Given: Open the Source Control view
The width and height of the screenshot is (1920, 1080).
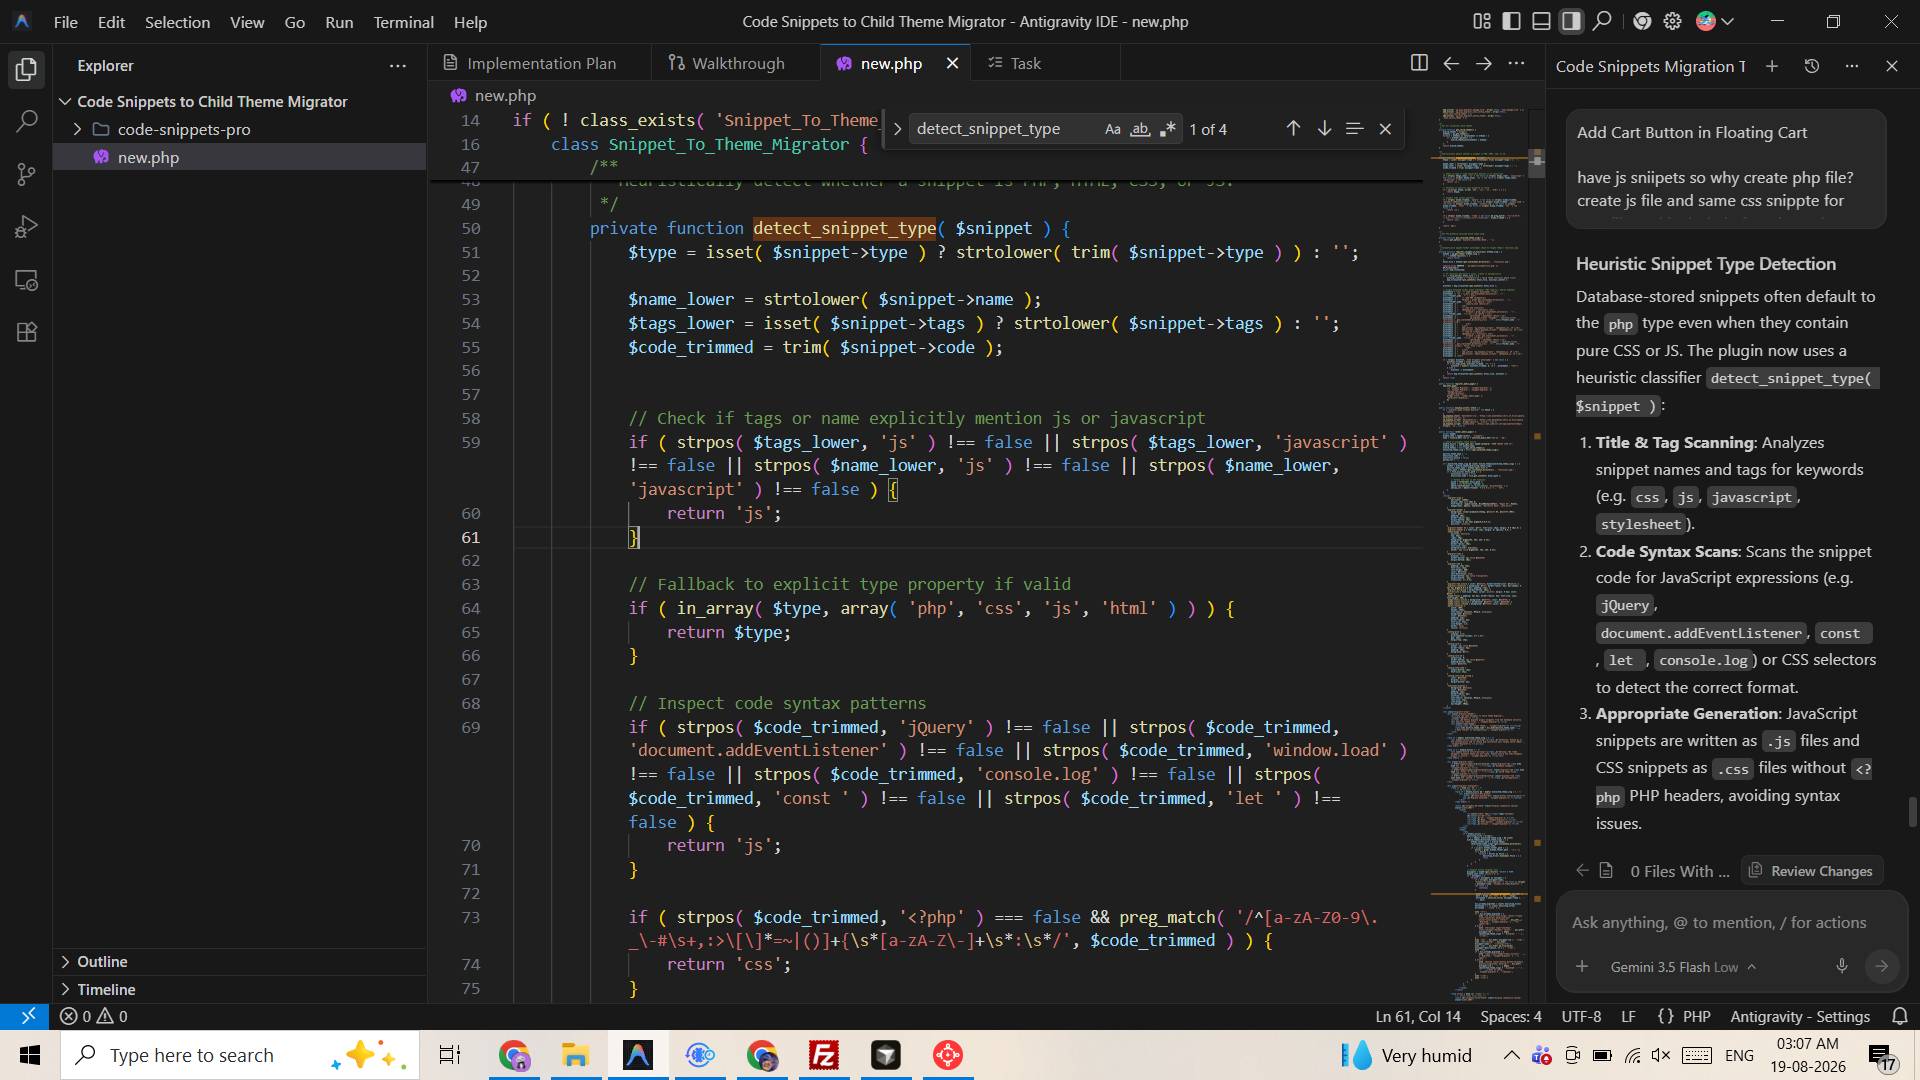Looking at the screenshot, I should point(27,175).
